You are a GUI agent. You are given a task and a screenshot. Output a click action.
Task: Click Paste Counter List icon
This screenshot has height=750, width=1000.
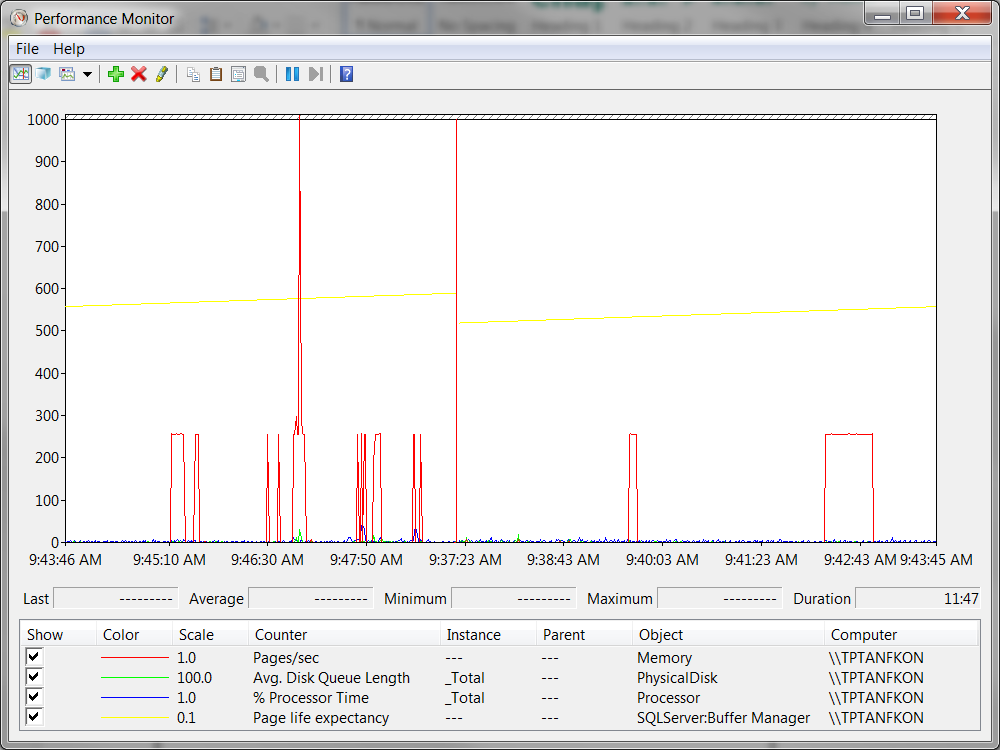pyautogui.click(x=215, y=74)
